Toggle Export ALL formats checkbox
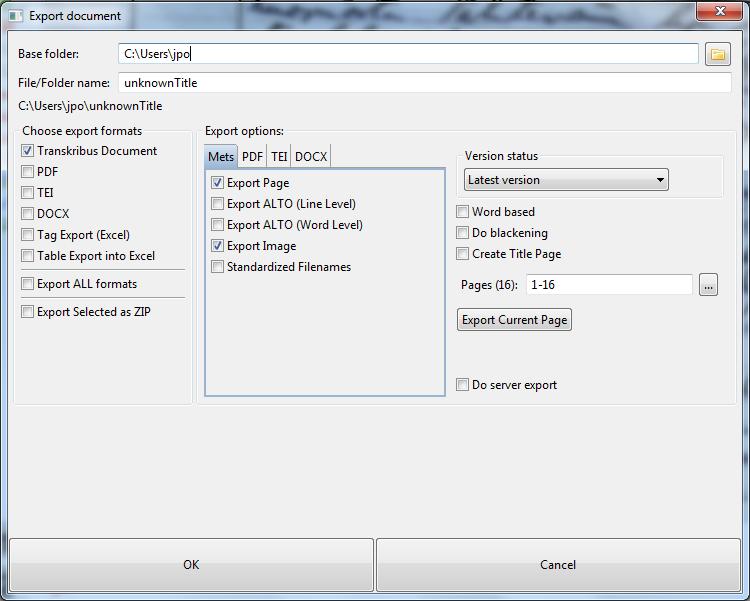Viewport: 750px width, 601px height. coord(27,284)
